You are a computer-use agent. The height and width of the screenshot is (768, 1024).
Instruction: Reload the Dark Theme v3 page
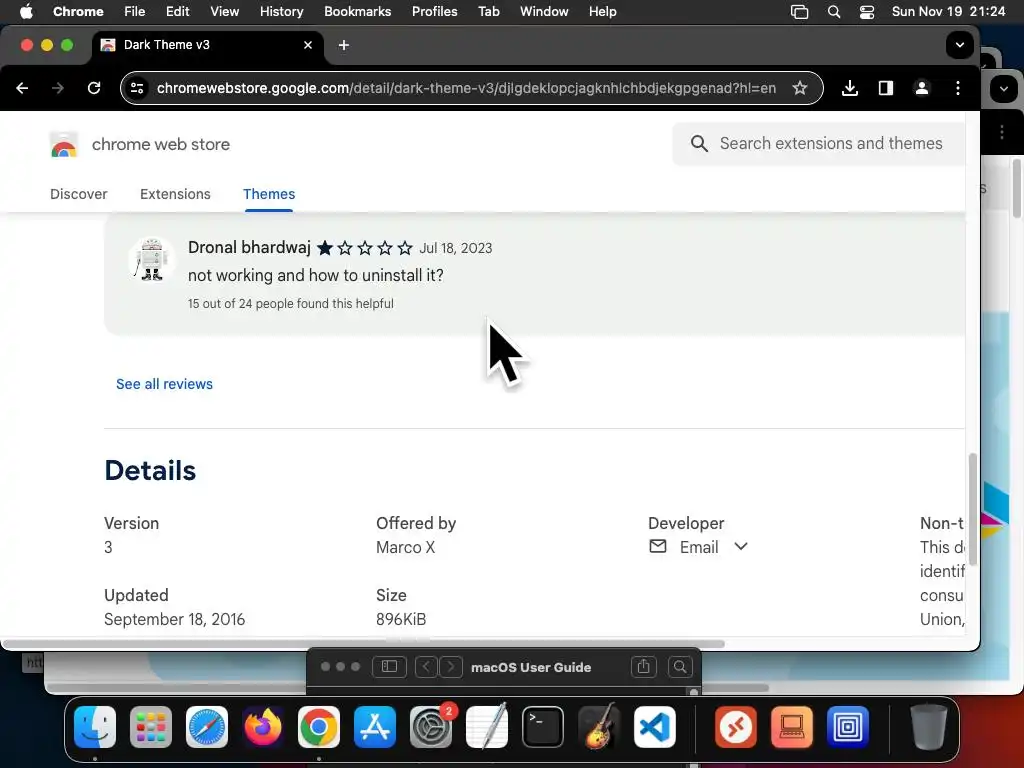point(94,88)
